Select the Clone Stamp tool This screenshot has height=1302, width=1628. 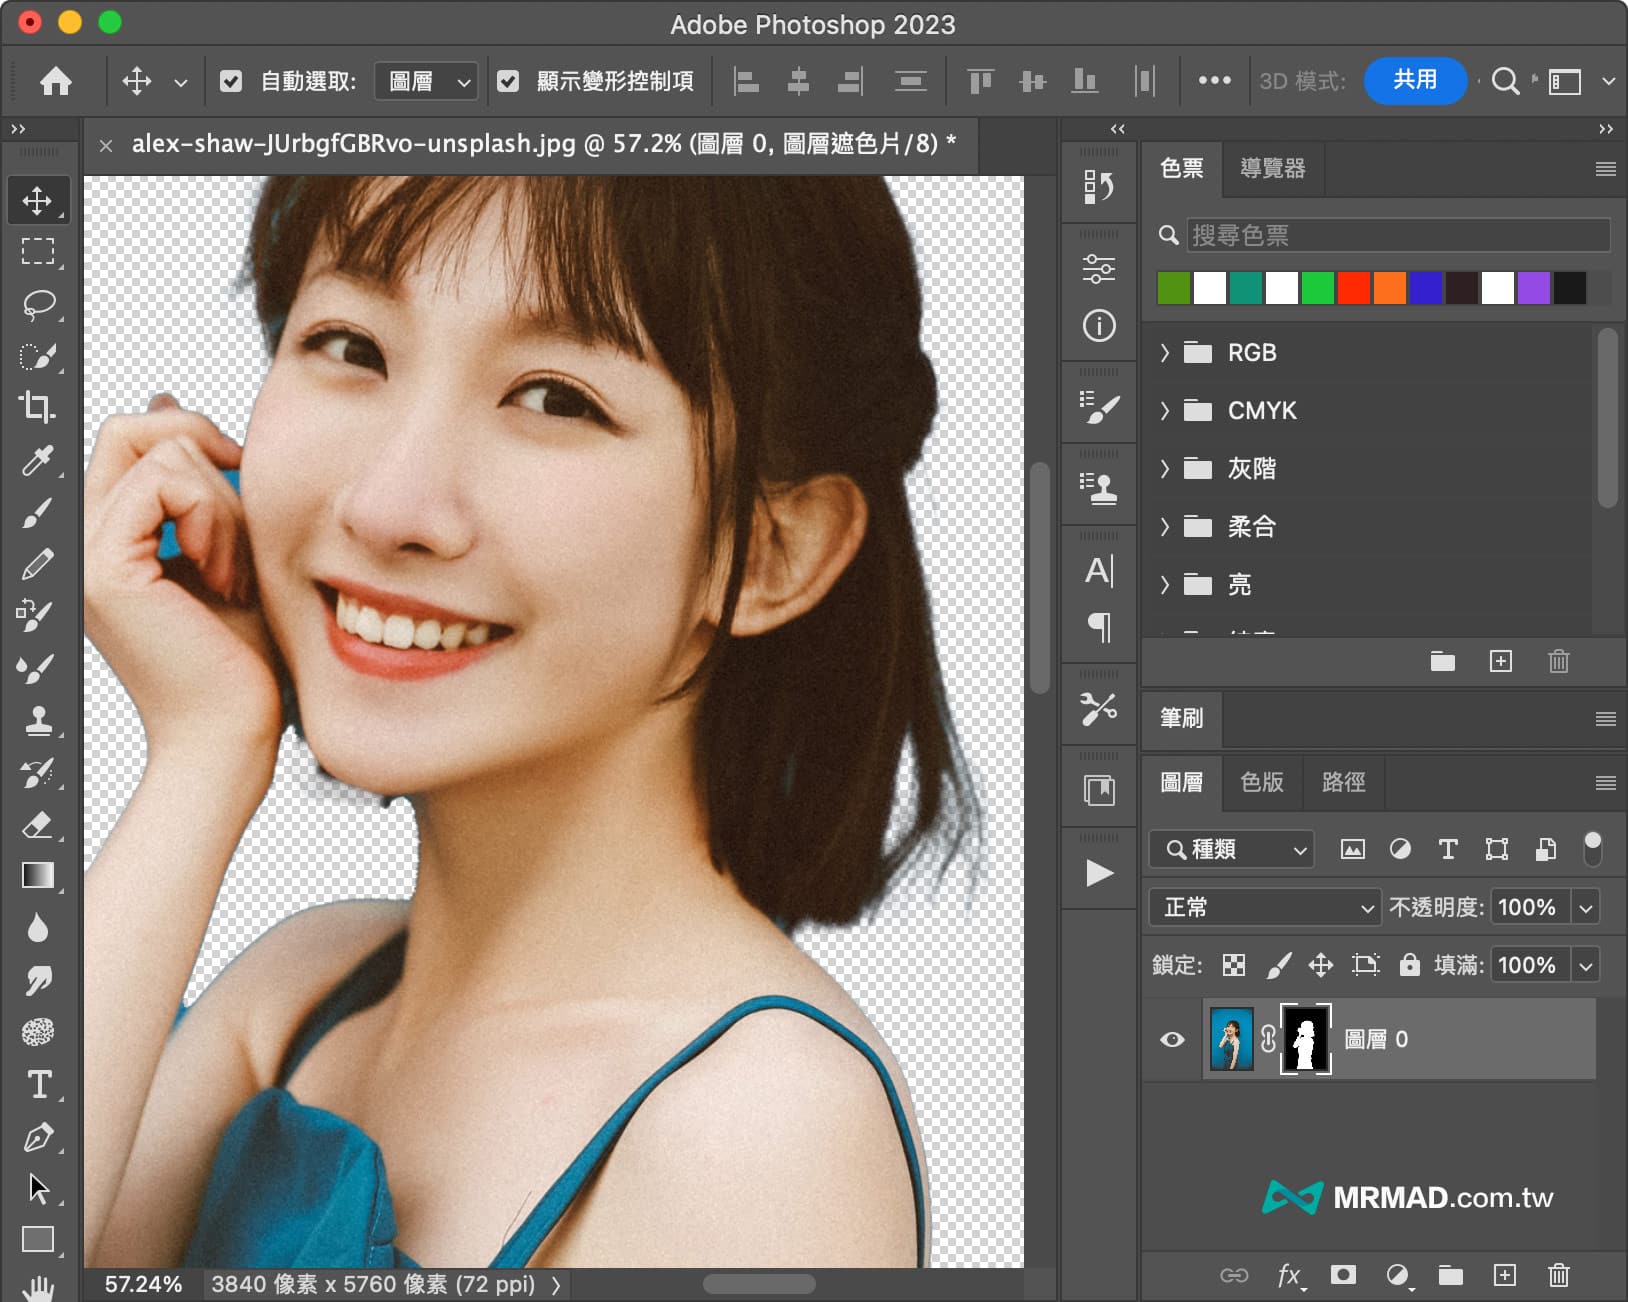point(38,720)
